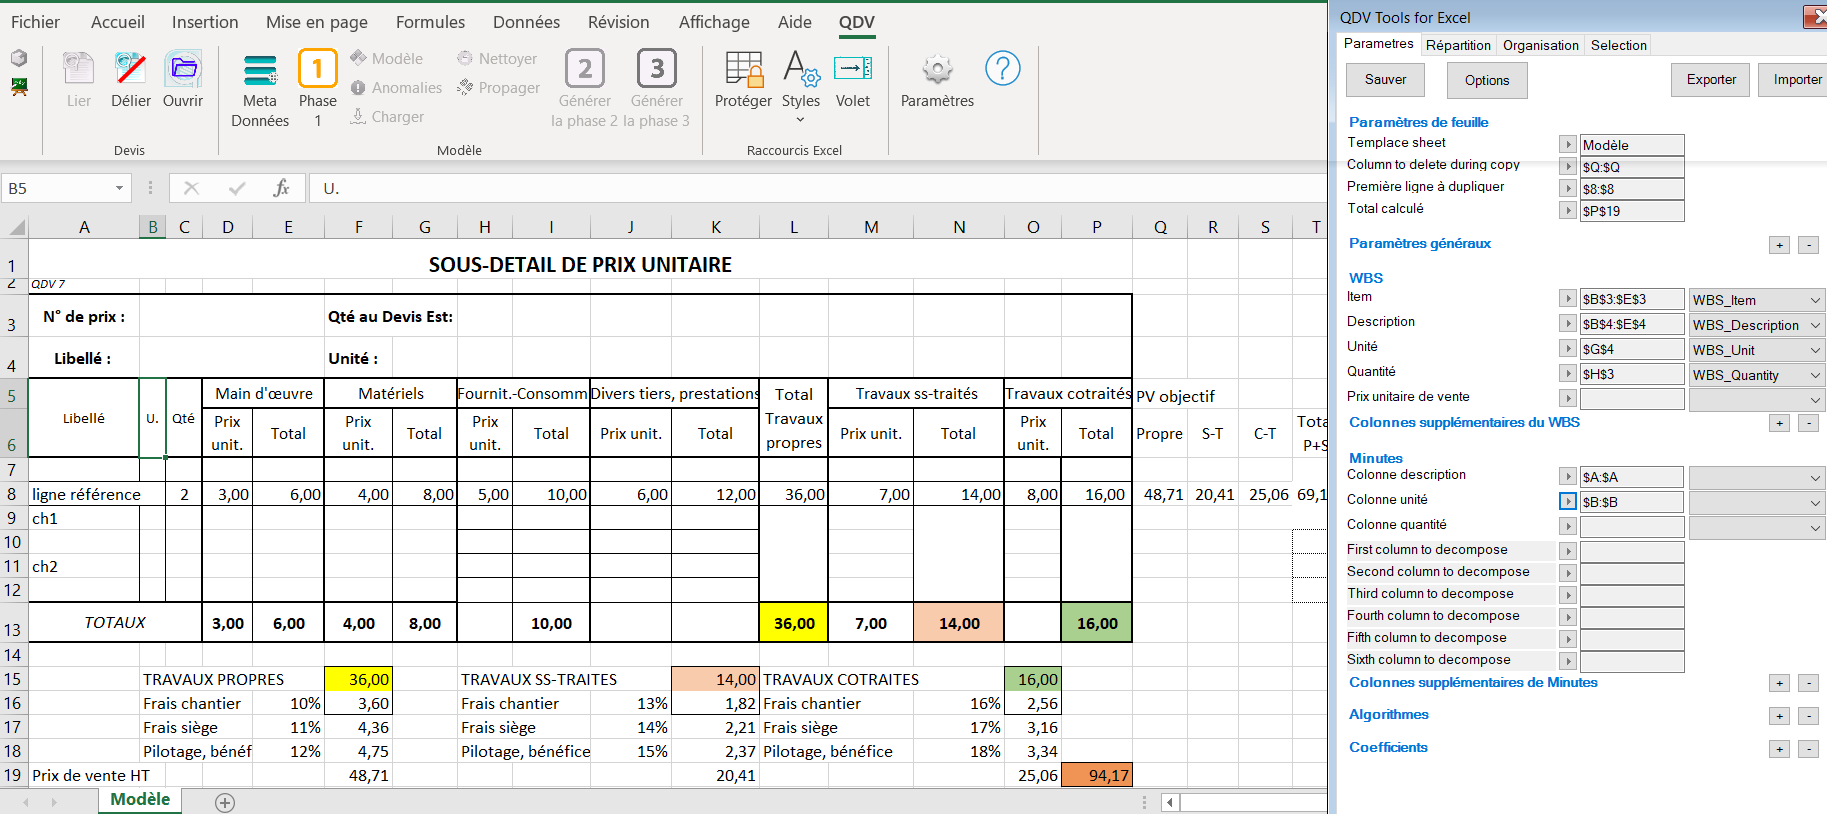The image size is (1827, 814).
Task: Click the insert function fx icon
Action: pos(282,188)
